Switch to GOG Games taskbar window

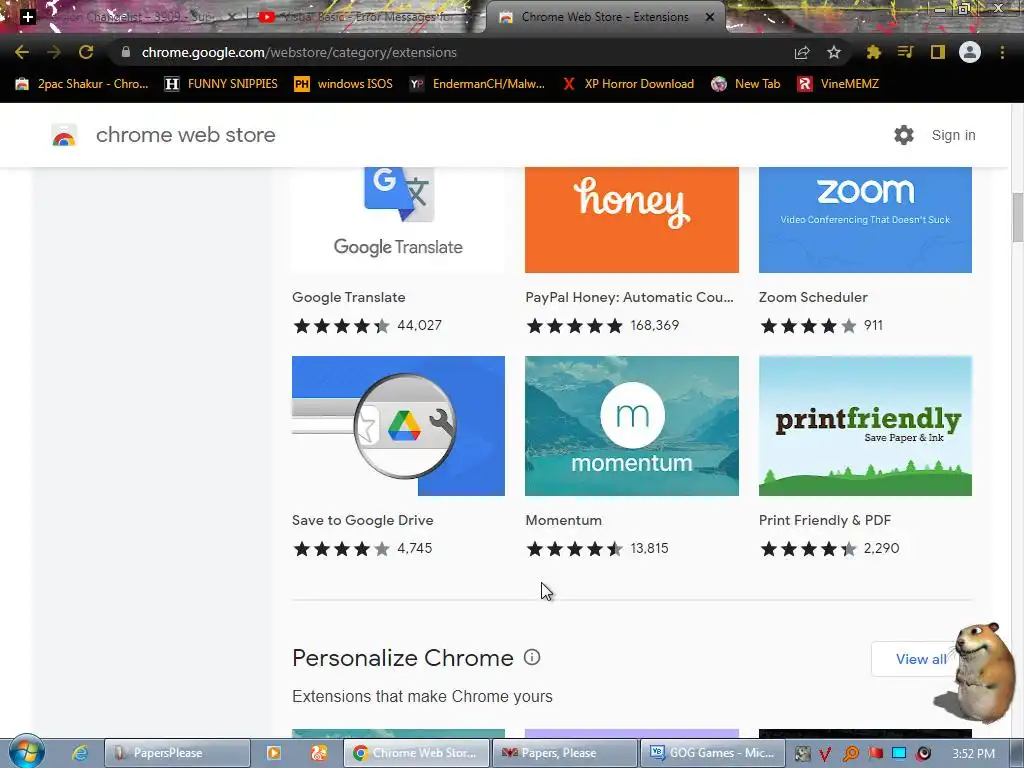(712, 753)
